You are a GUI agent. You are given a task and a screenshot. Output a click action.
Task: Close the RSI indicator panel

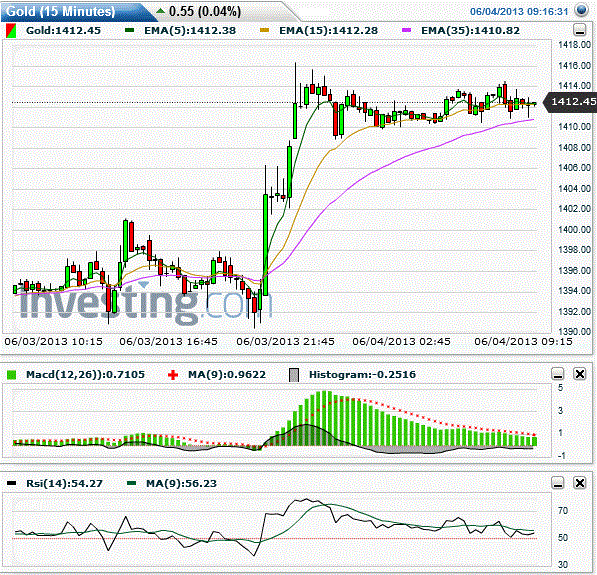point(580,483)
